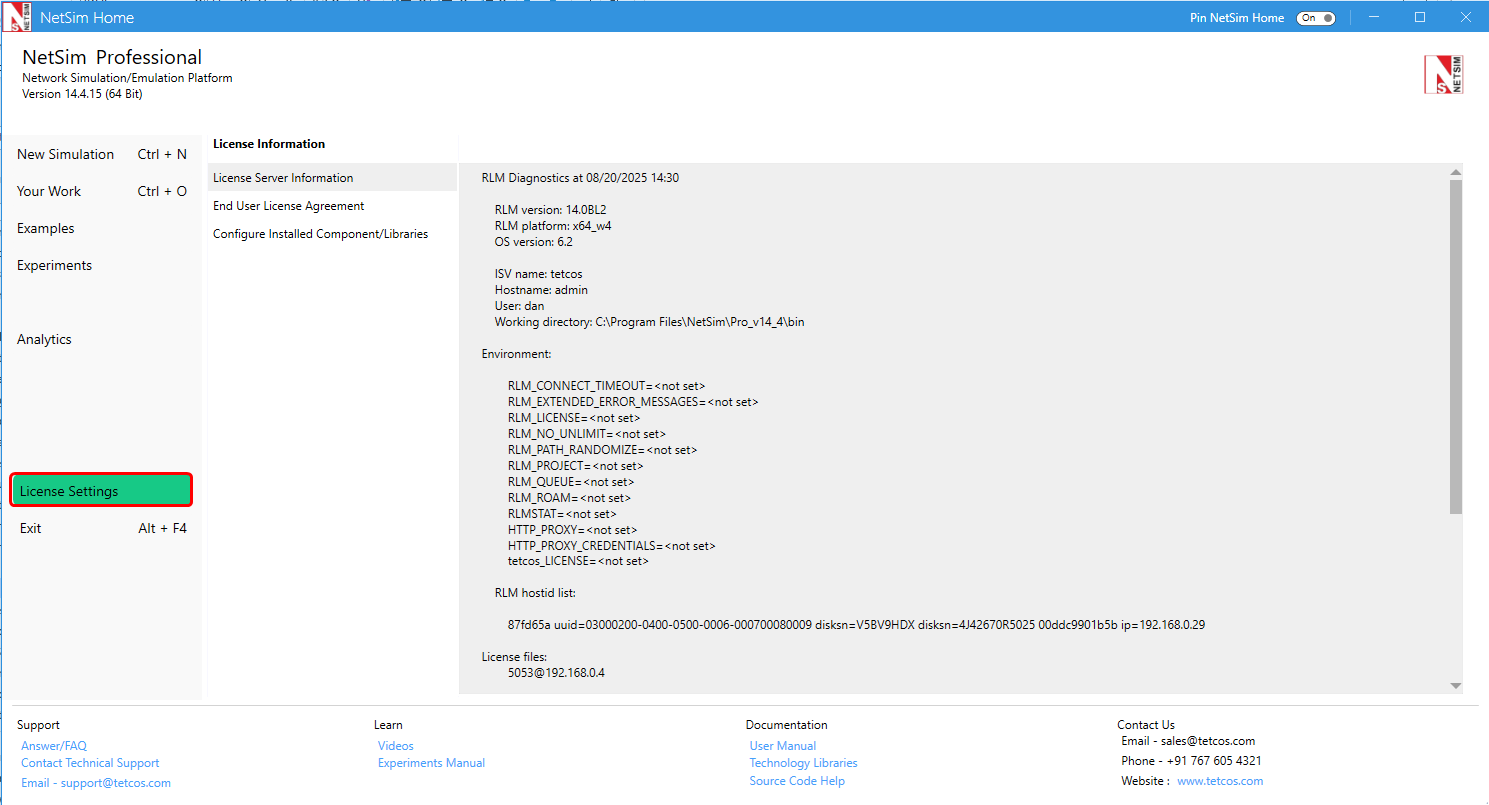Open the Experiments Manual link
The height and width of the screenshot is (805, 1489).
(431, 763)
